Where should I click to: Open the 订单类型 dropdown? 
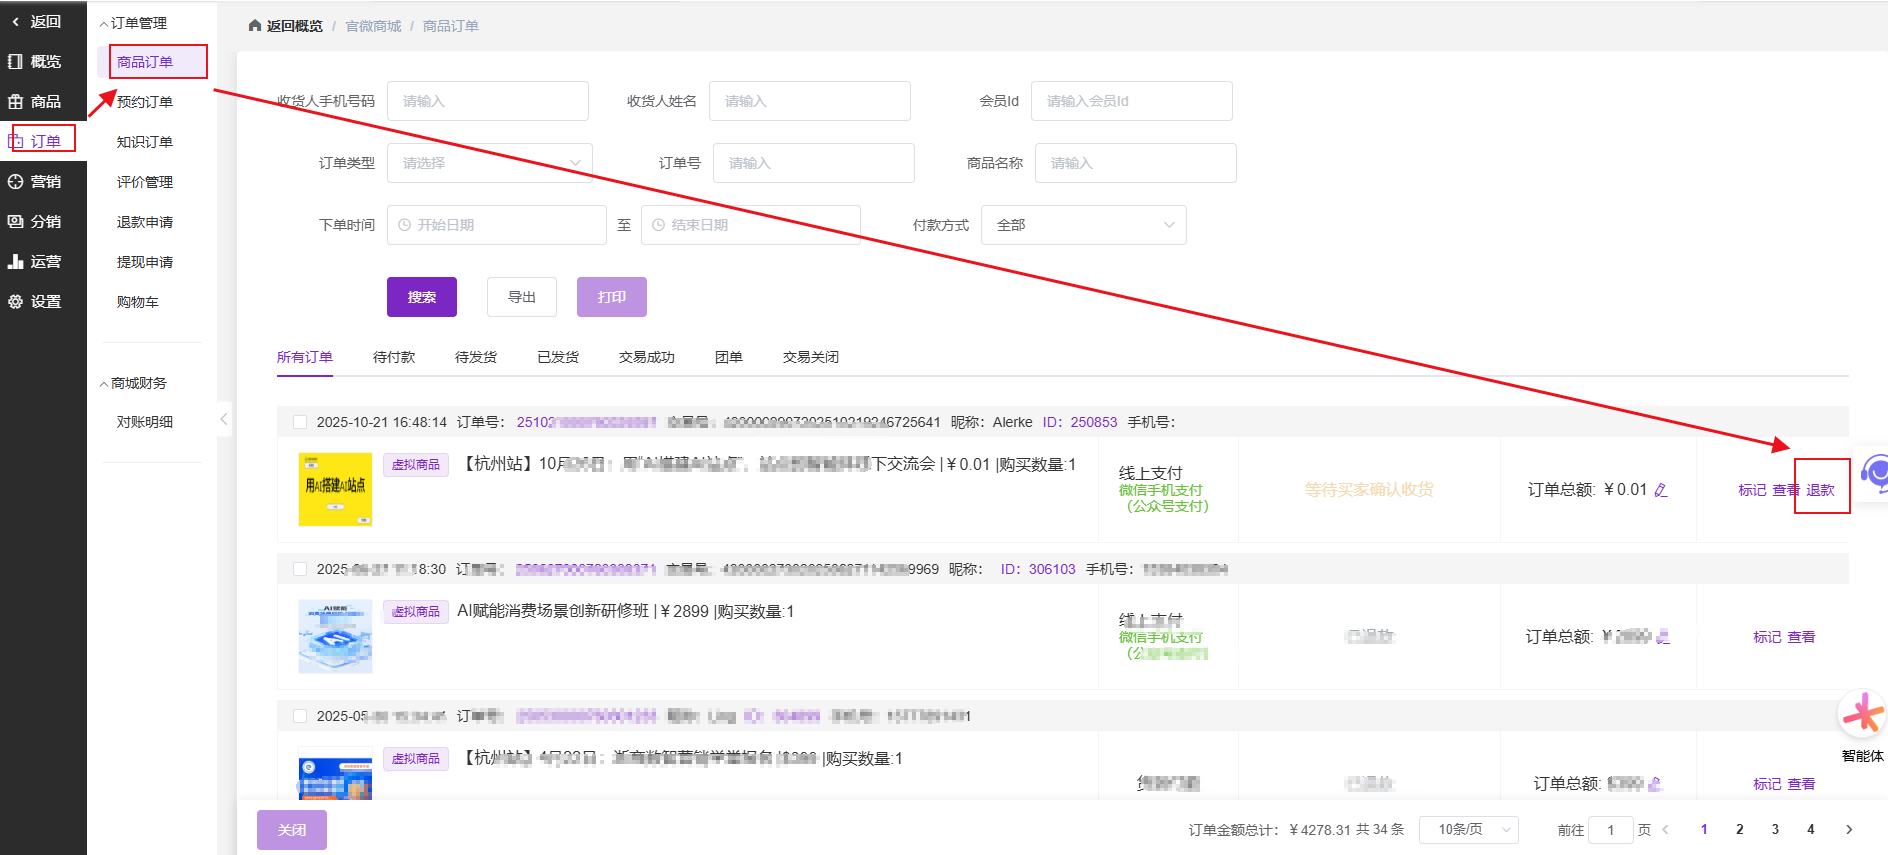point(490,163)
